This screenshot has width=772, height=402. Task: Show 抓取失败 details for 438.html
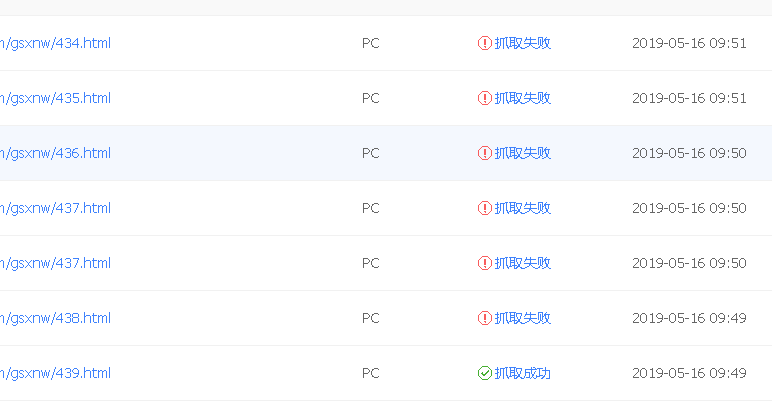click(x=522, y=318)
